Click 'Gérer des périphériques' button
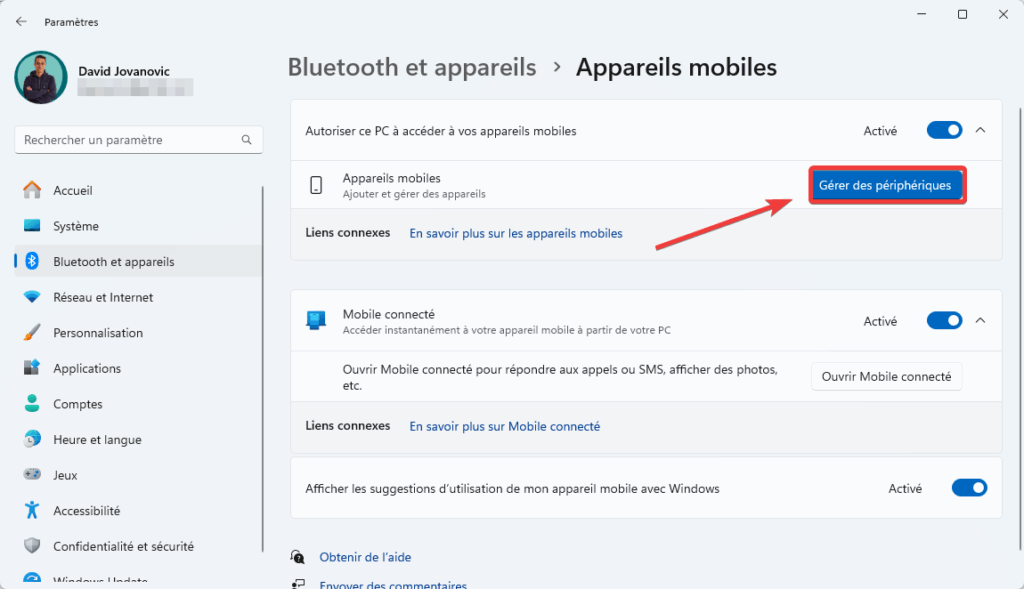Viewport: 1024px width, 589px height. click(886, 185)
